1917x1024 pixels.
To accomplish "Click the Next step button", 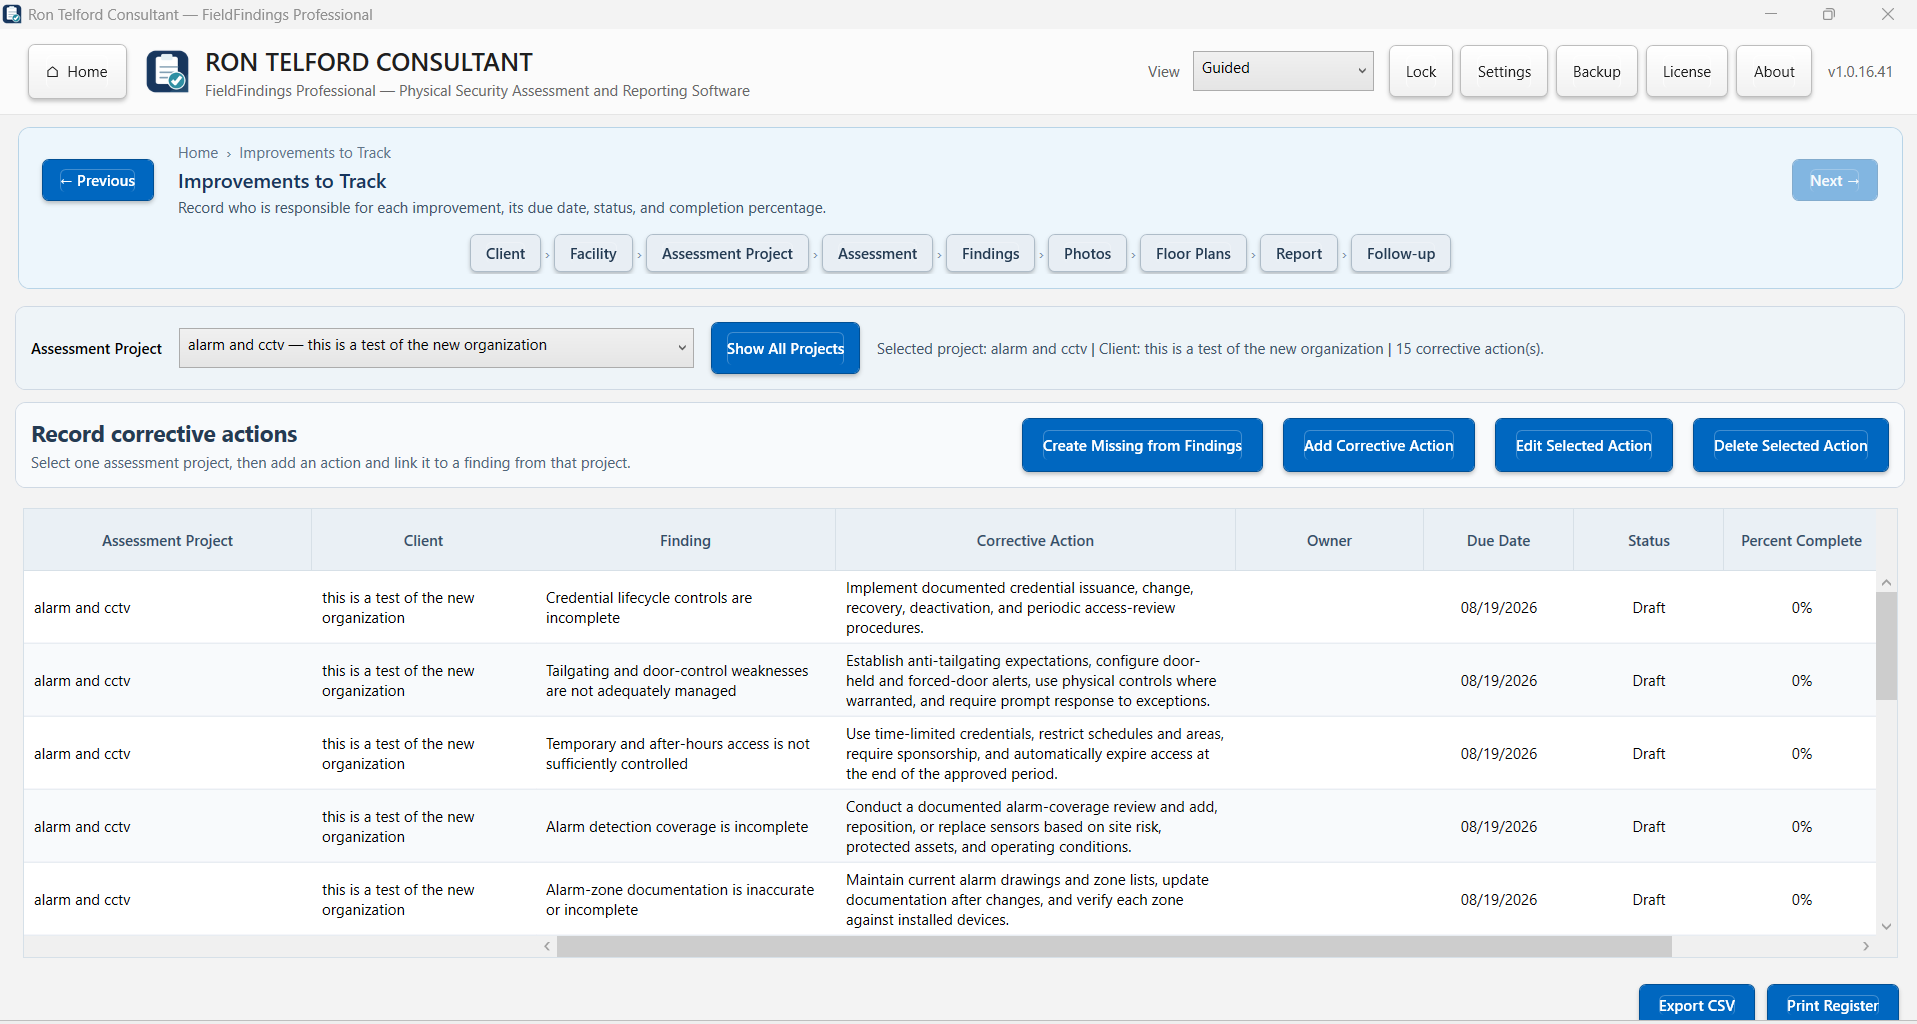I will [1834, 180].
